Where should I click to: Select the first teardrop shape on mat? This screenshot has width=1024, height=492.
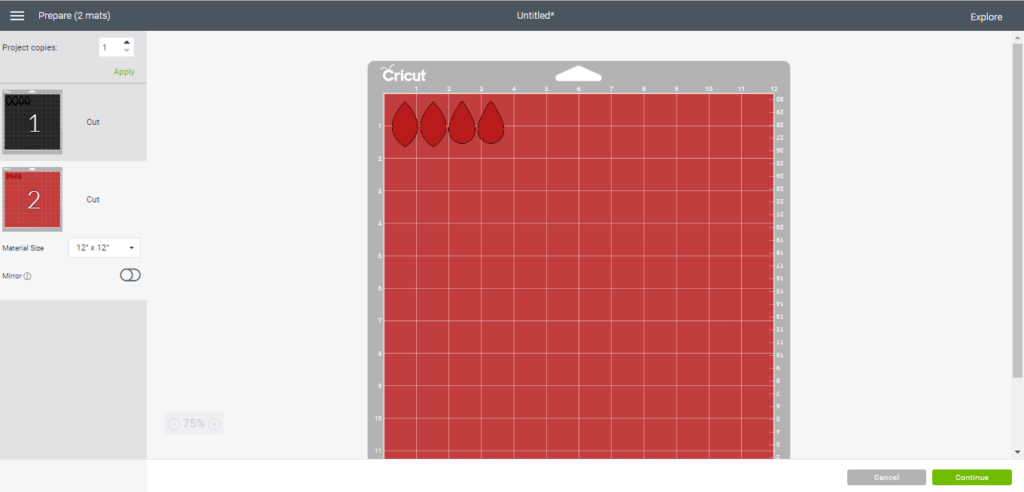pyautogui.click(x=404, y=124)
